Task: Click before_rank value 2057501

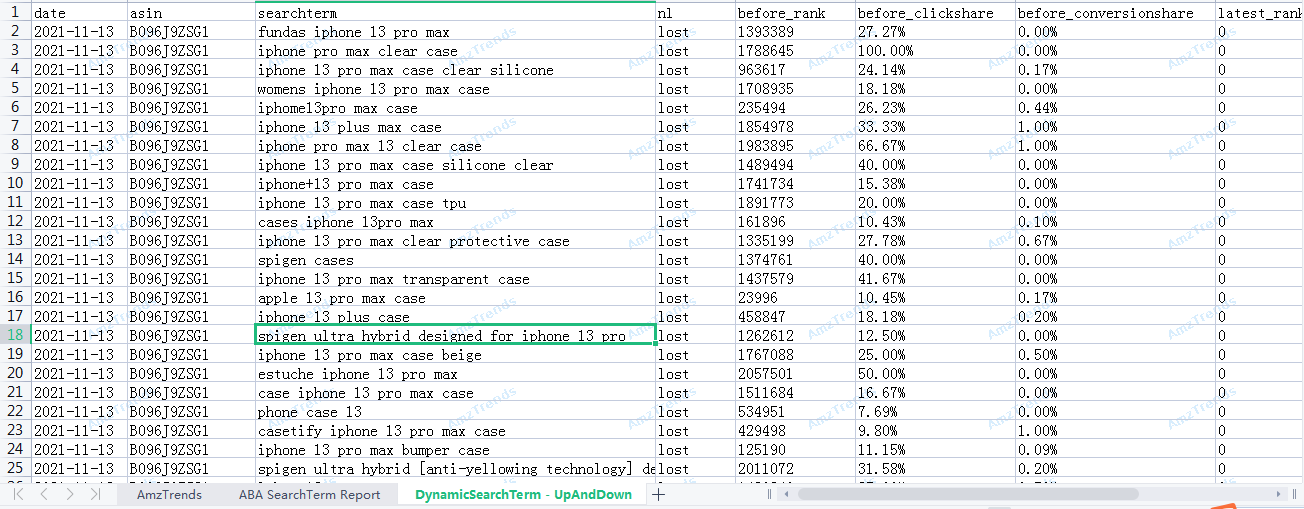Action: pos(795,374)
